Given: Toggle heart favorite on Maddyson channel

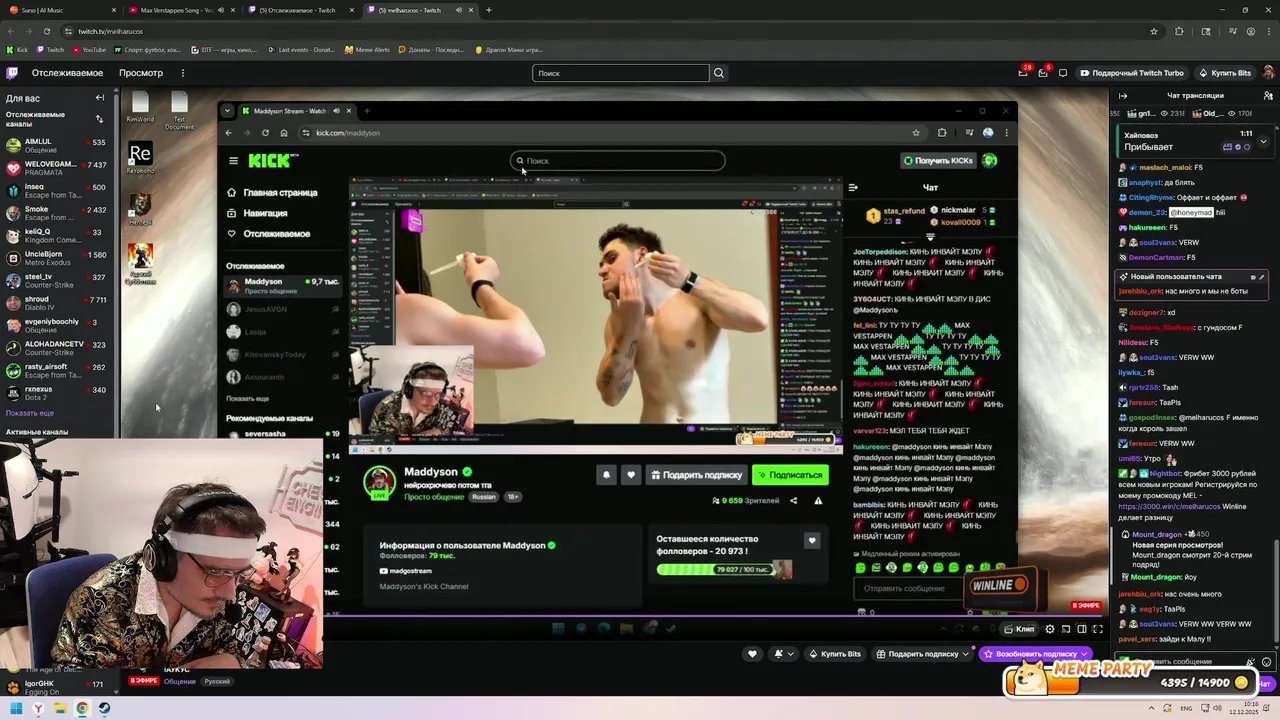Looking at the screenshot, I should pyautogui.click(x=630, y=475).
